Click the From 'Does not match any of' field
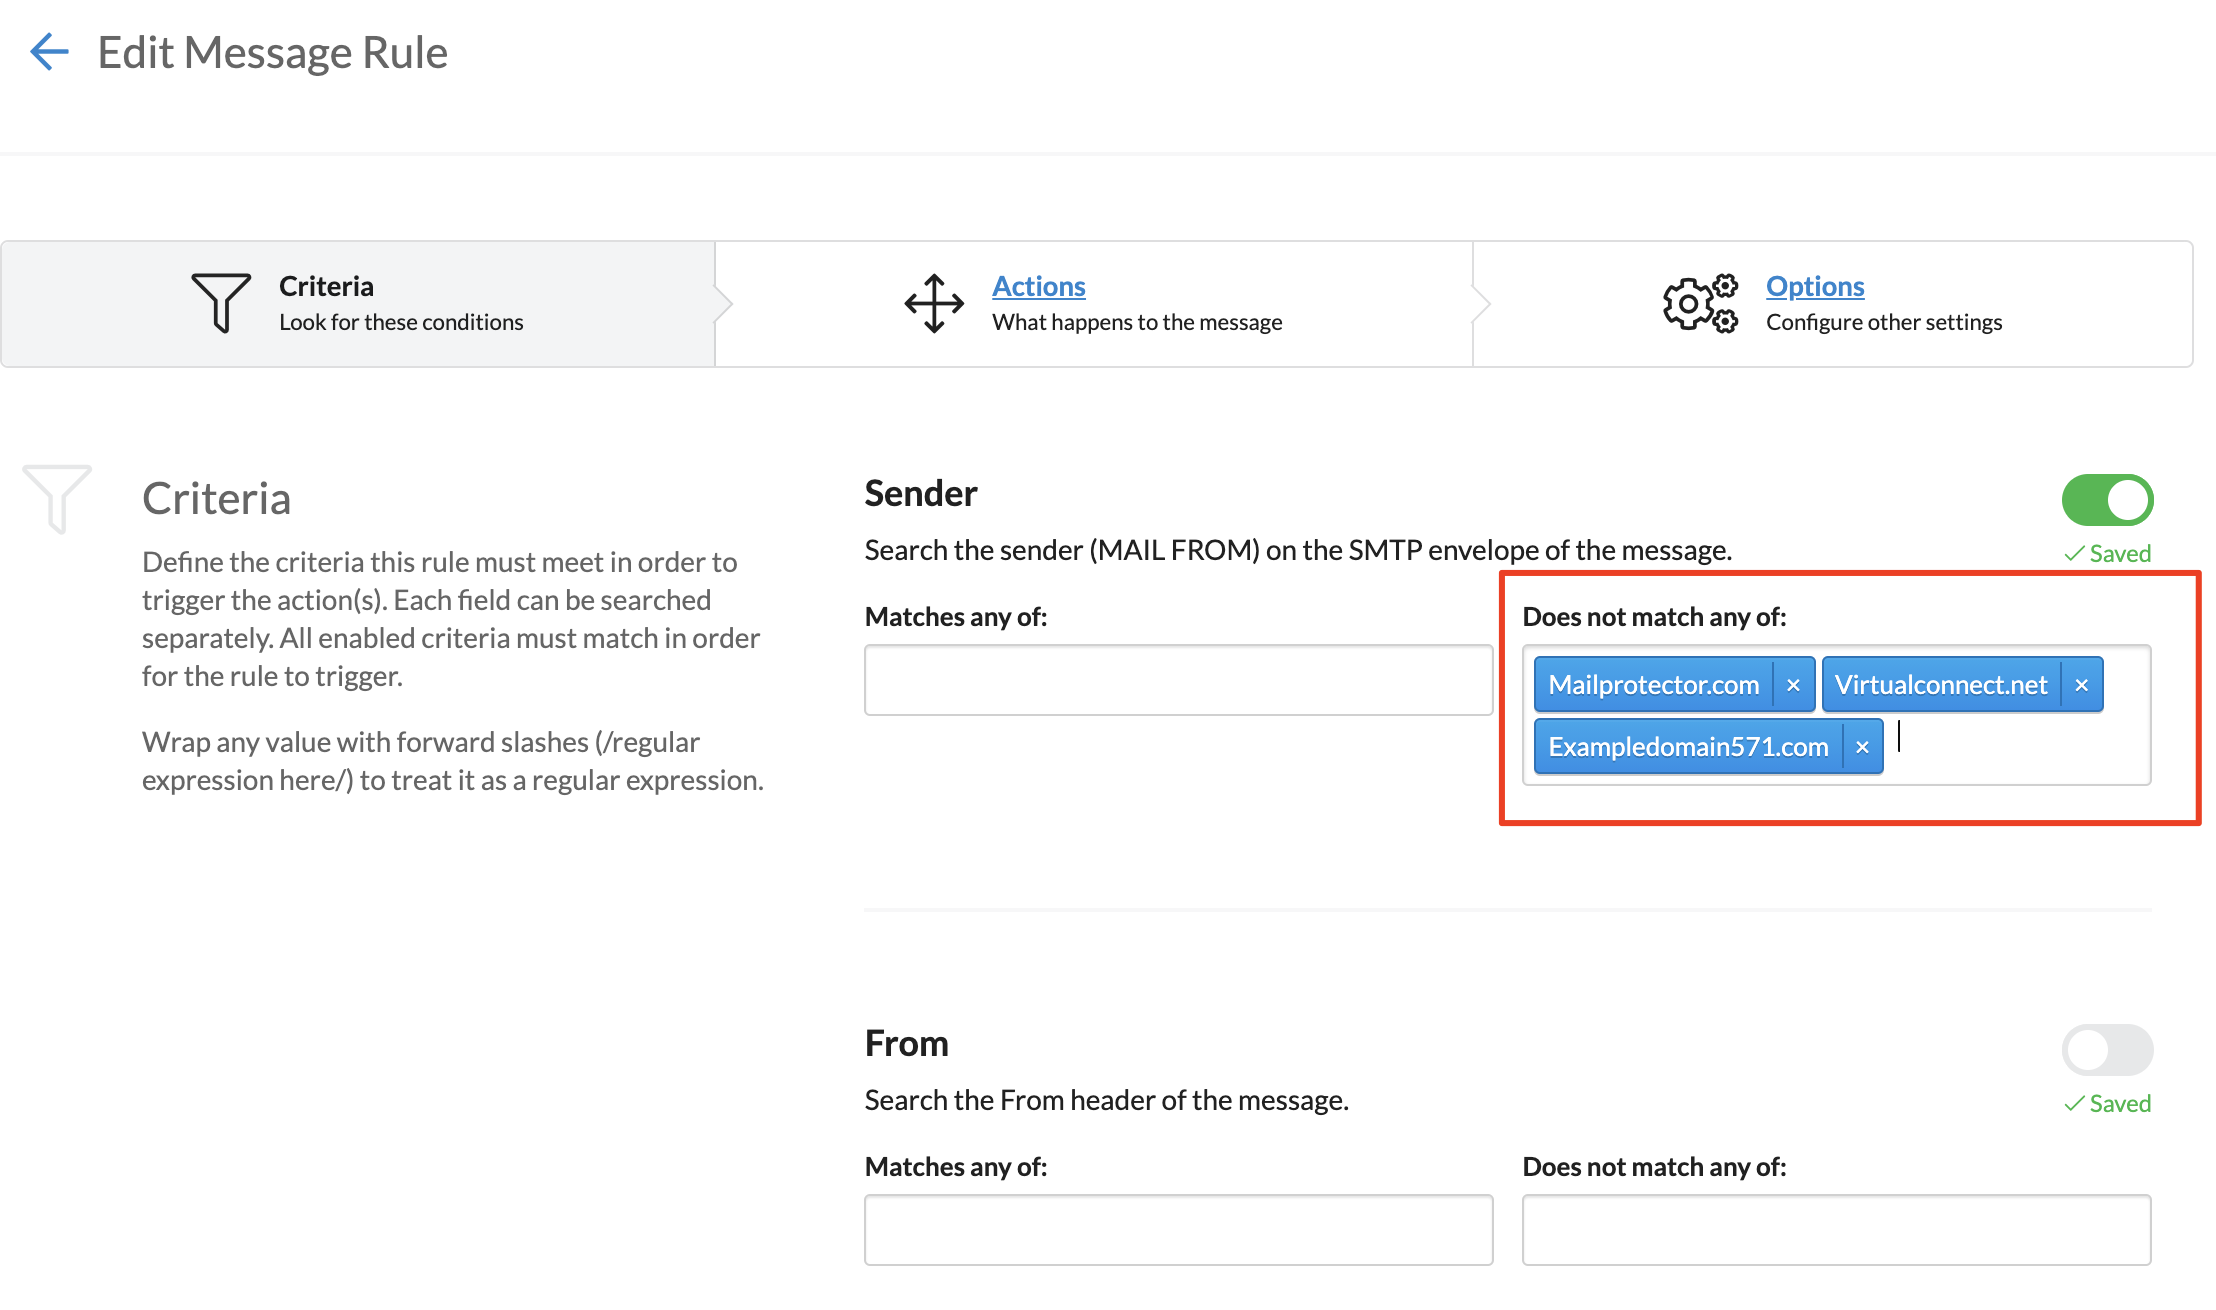2216x1310 pixels. [x=1836, y=1230]
